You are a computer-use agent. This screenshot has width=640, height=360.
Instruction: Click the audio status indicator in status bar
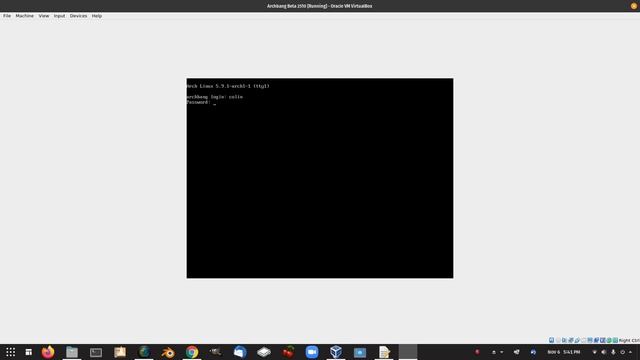pos(564,340)
